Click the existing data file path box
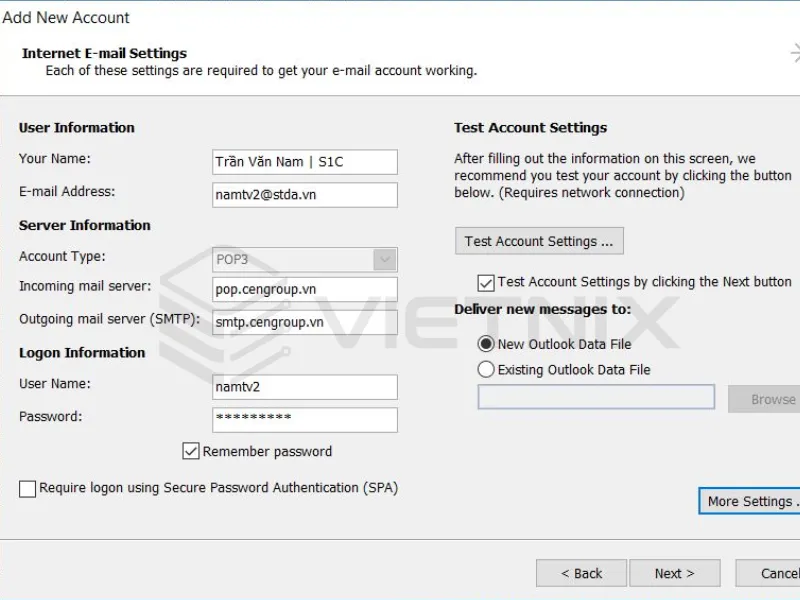The width and height of the screenshot is (800, 600). 596,397
